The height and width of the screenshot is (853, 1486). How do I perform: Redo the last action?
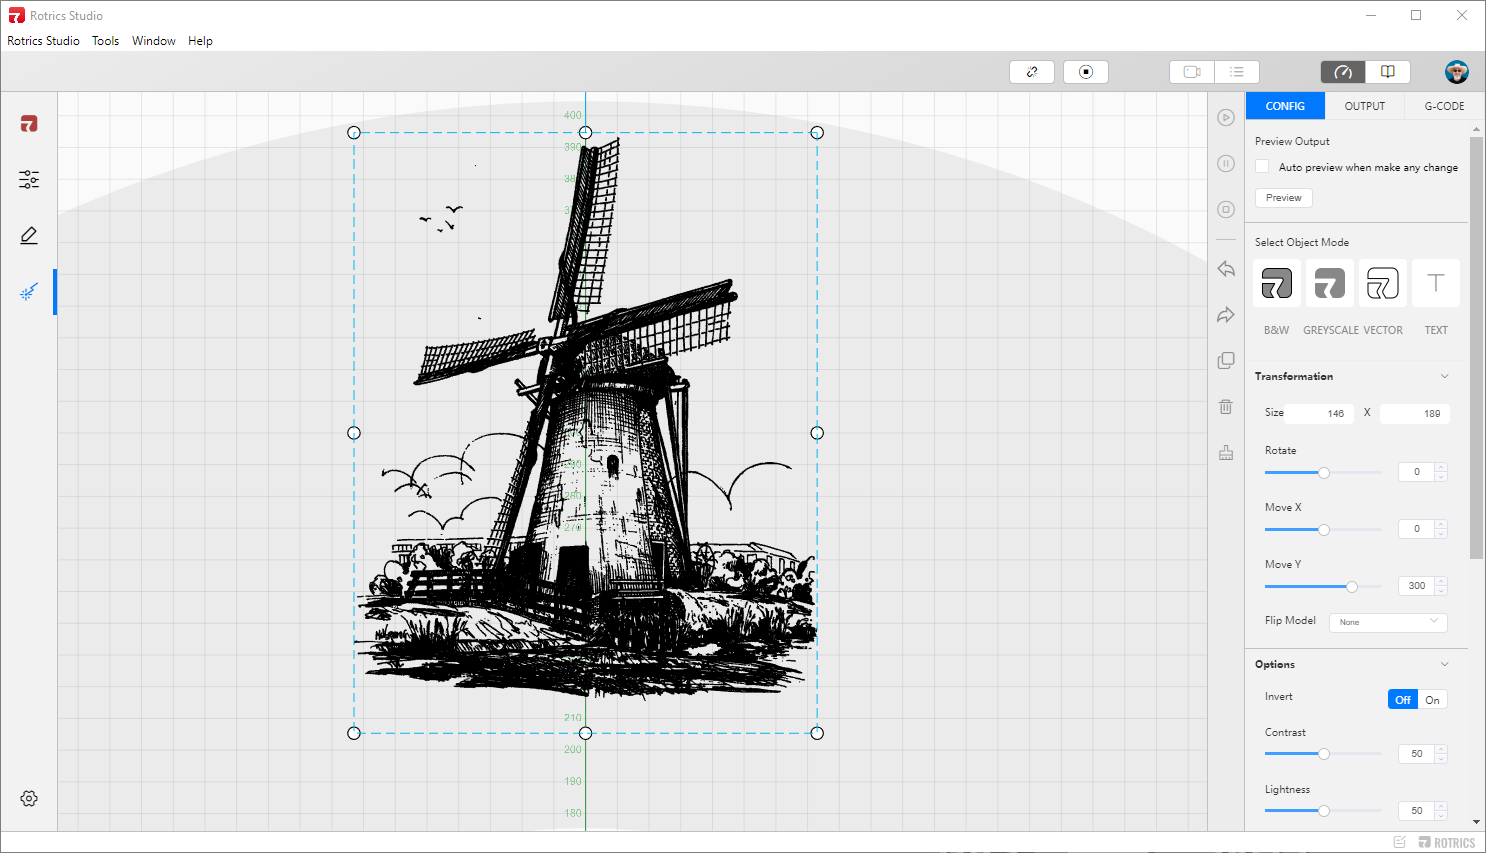point(1226,315)
